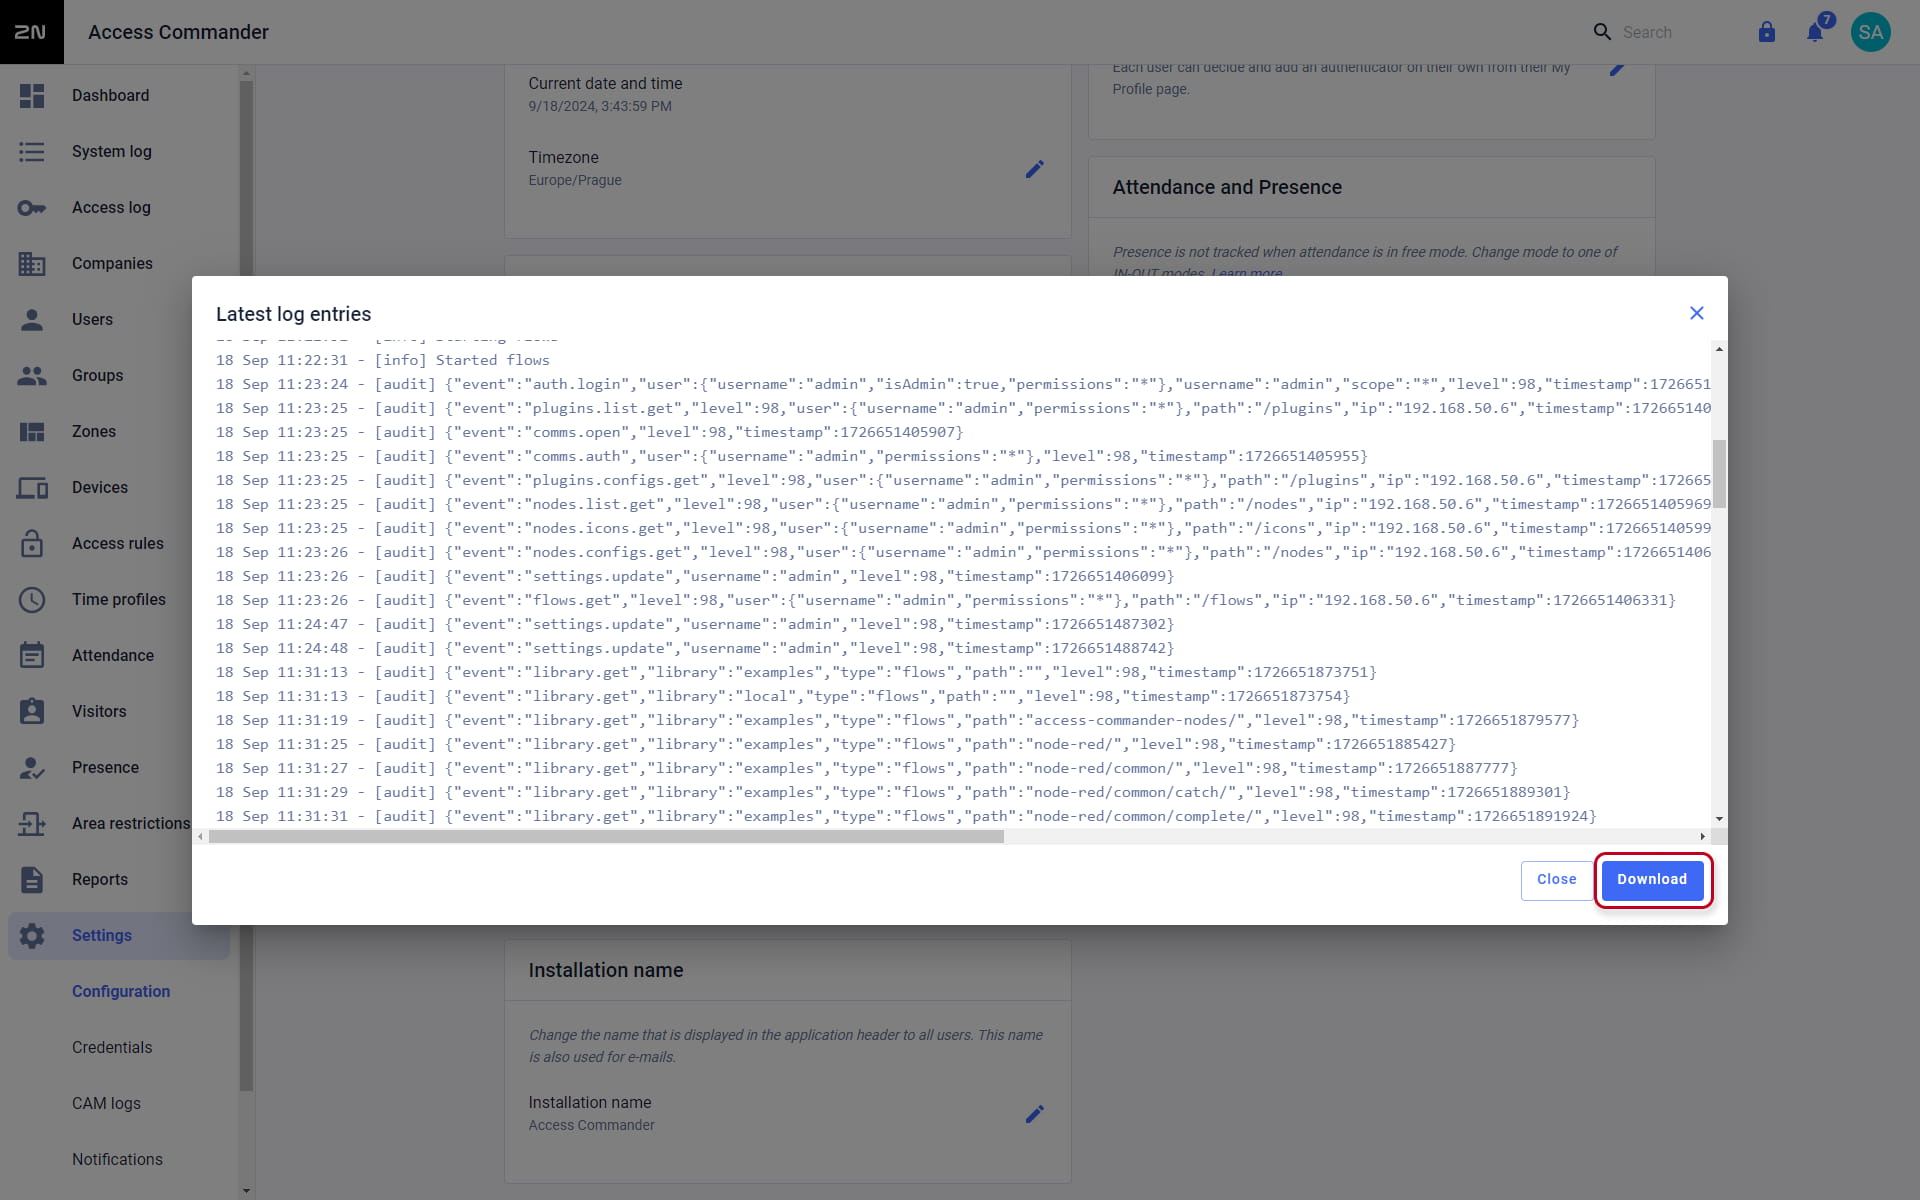
Task: Open the System log menu item
Action: [120, 152]
